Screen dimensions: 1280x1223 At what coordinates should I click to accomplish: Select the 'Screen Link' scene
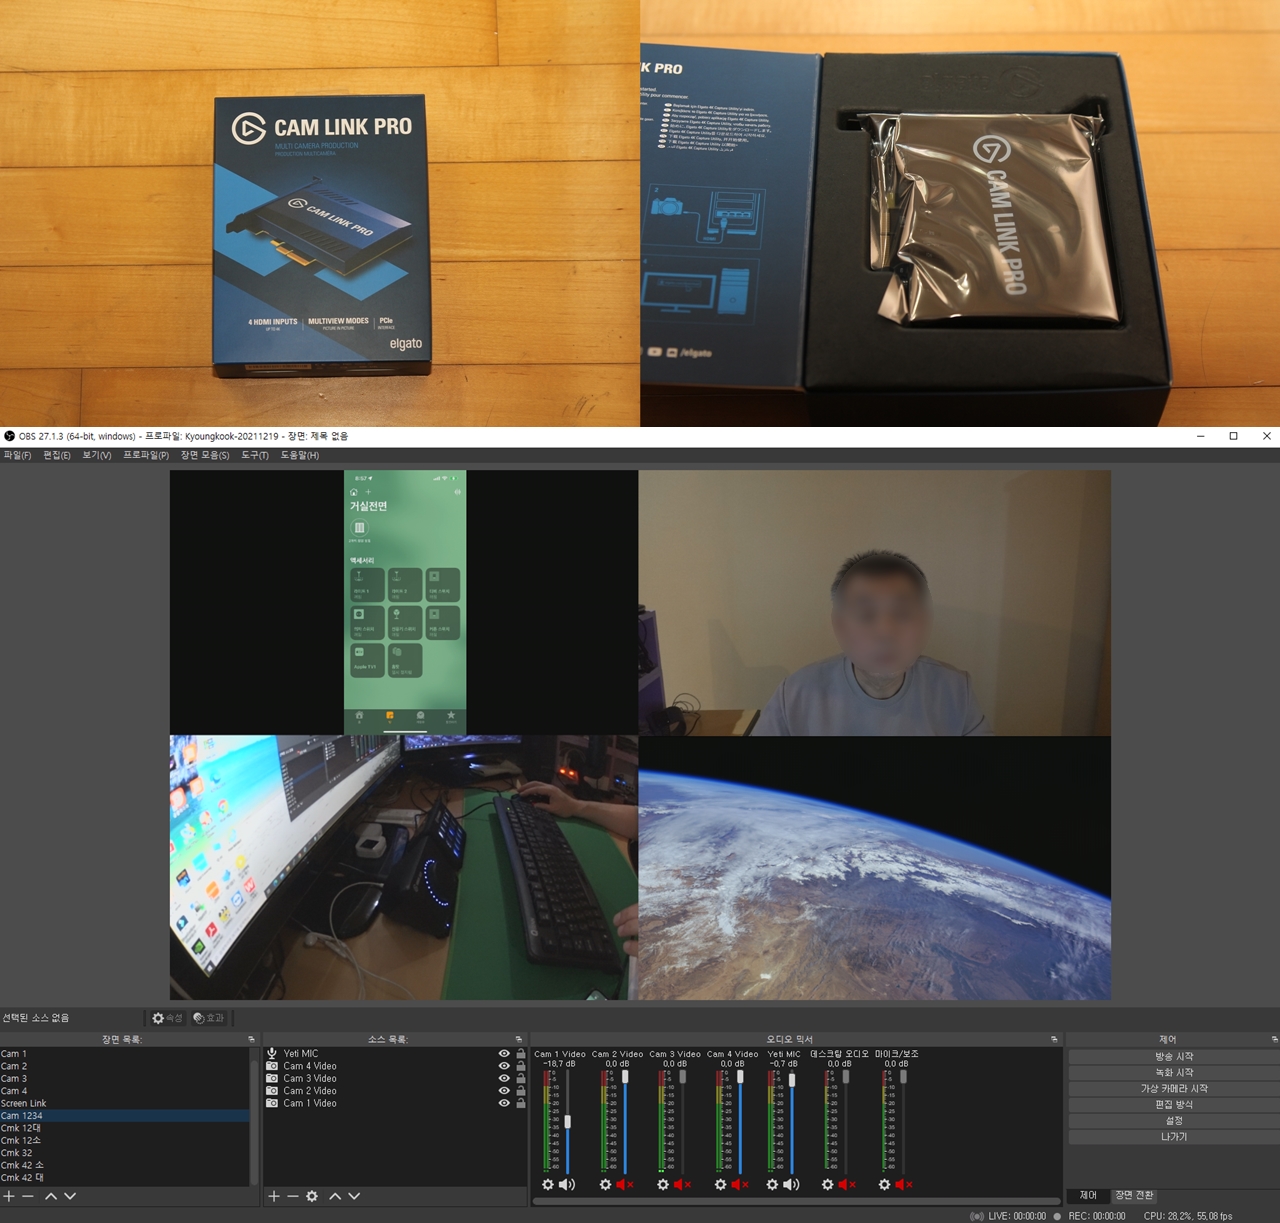coord(124,1103)
